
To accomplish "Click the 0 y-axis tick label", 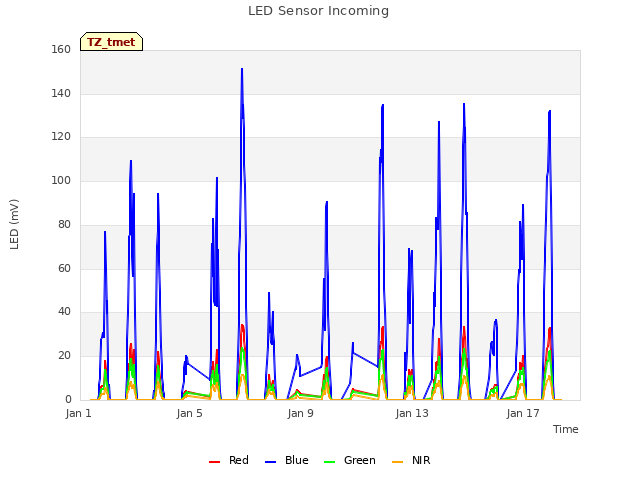I will coord(68,400).
